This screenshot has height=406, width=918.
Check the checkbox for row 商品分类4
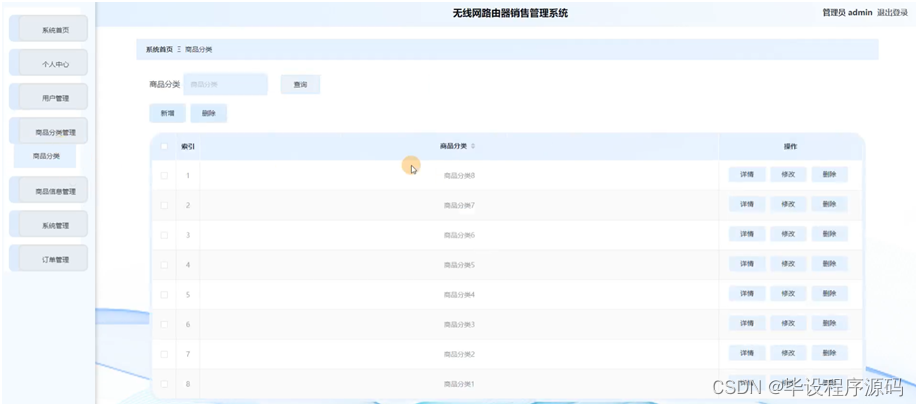tap(164, 295)
